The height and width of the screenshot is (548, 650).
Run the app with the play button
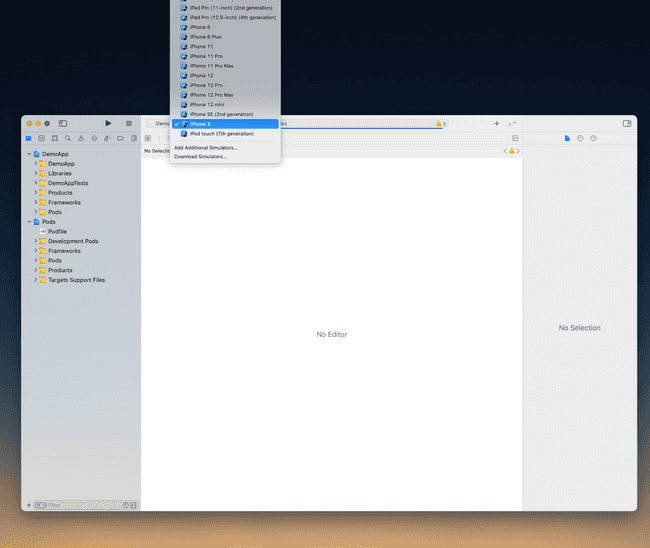pyautogui.click(x=108, y=124)
